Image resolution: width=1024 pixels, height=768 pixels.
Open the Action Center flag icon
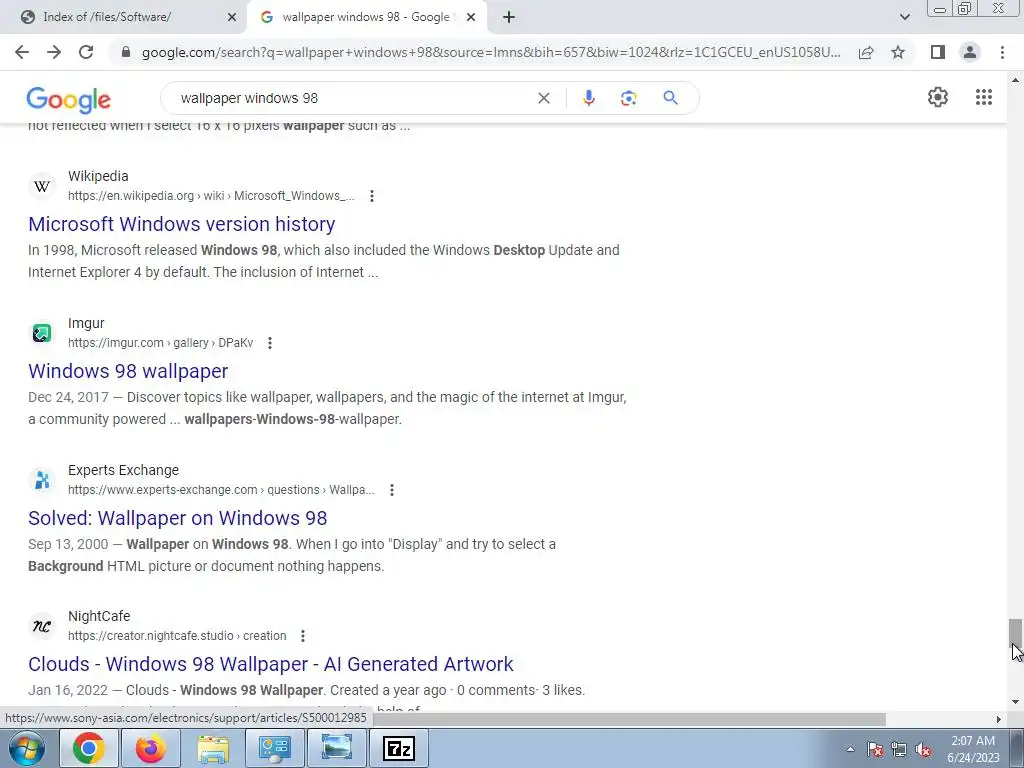click(x=875, y=749)
